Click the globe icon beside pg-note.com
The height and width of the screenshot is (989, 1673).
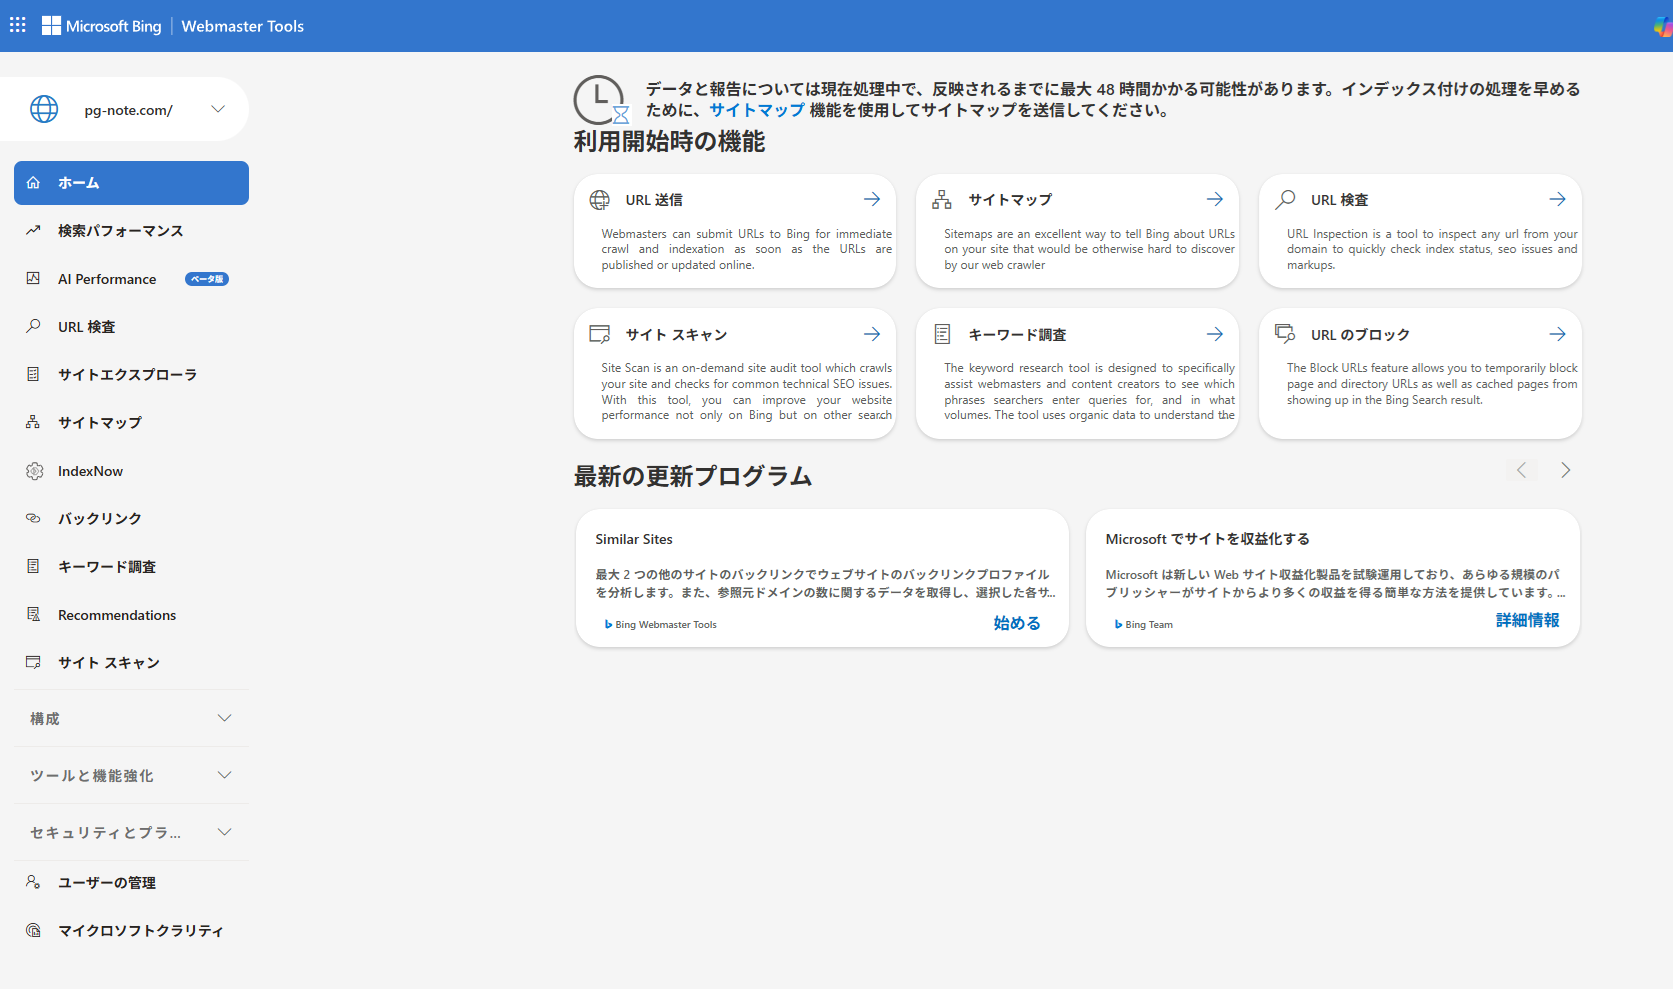click(x=44, y=109)
